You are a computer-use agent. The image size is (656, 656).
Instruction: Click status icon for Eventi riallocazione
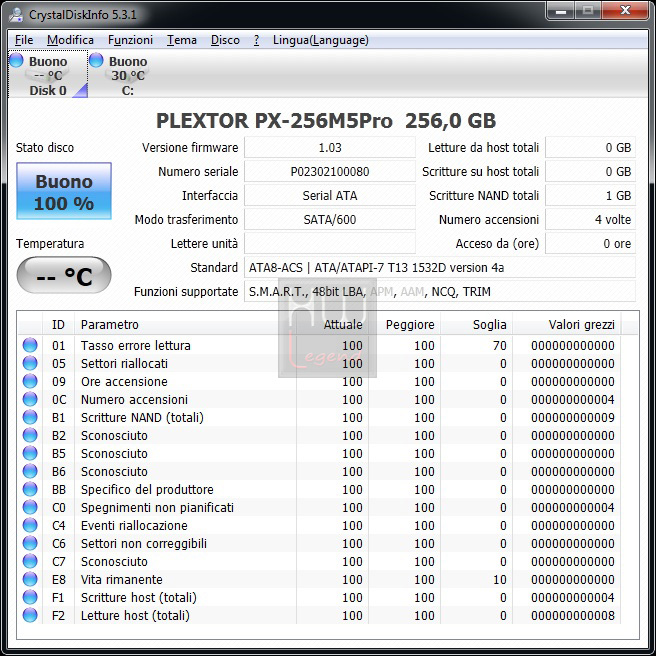click(30, 525)
